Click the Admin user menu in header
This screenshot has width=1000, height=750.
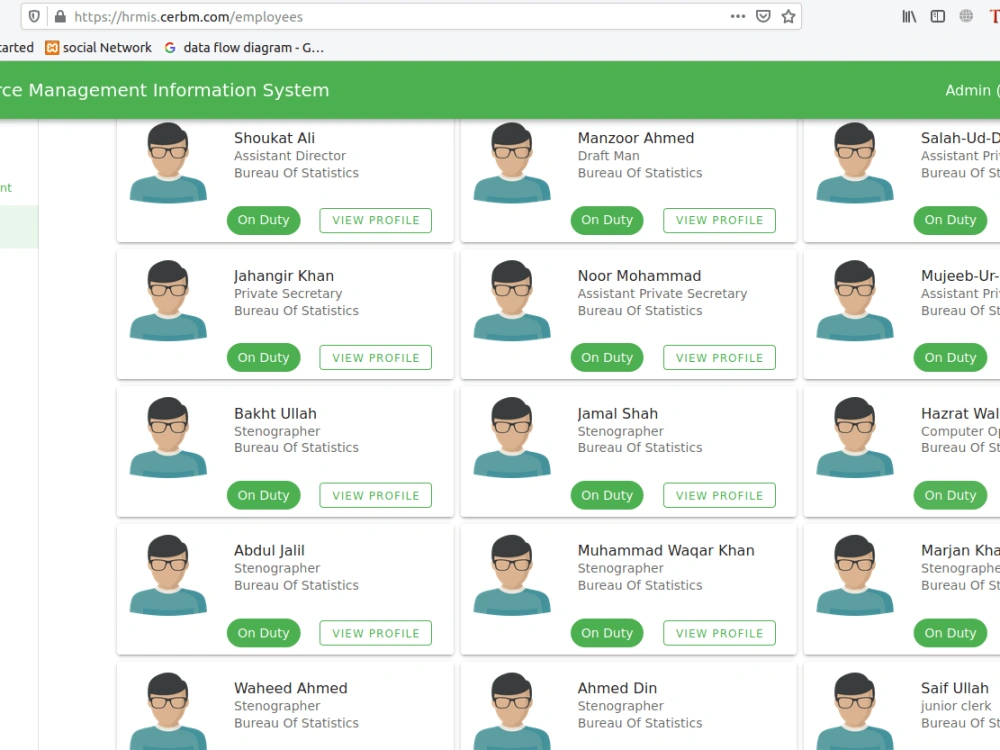[x=972, y=91]
